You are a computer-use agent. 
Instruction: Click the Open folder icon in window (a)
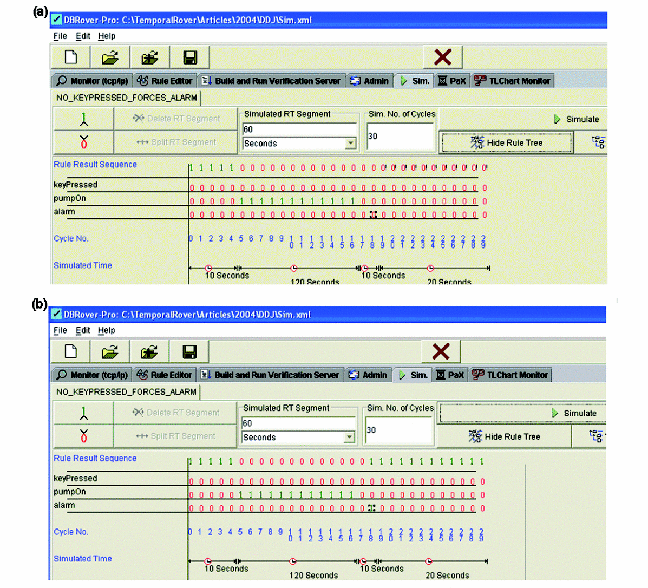[x=110, y=58]
